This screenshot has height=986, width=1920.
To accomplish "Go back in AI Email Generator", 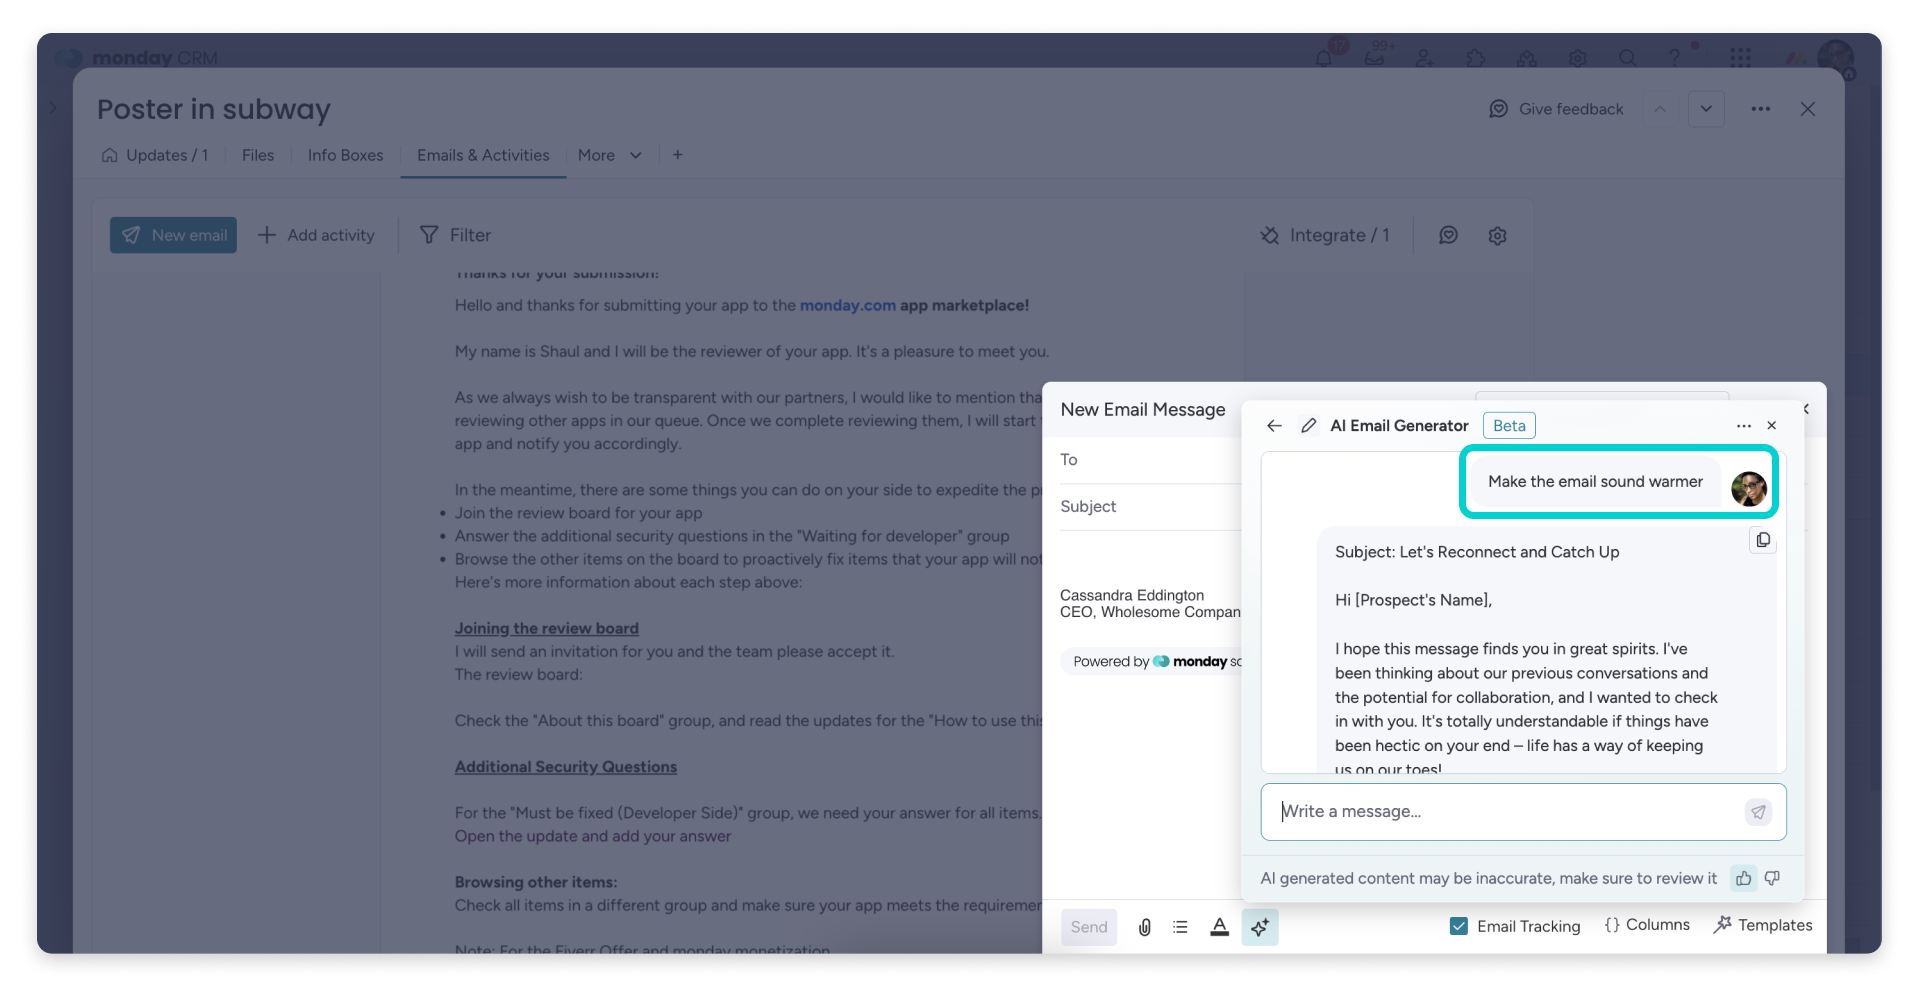I will click(x=1274, y=425).
